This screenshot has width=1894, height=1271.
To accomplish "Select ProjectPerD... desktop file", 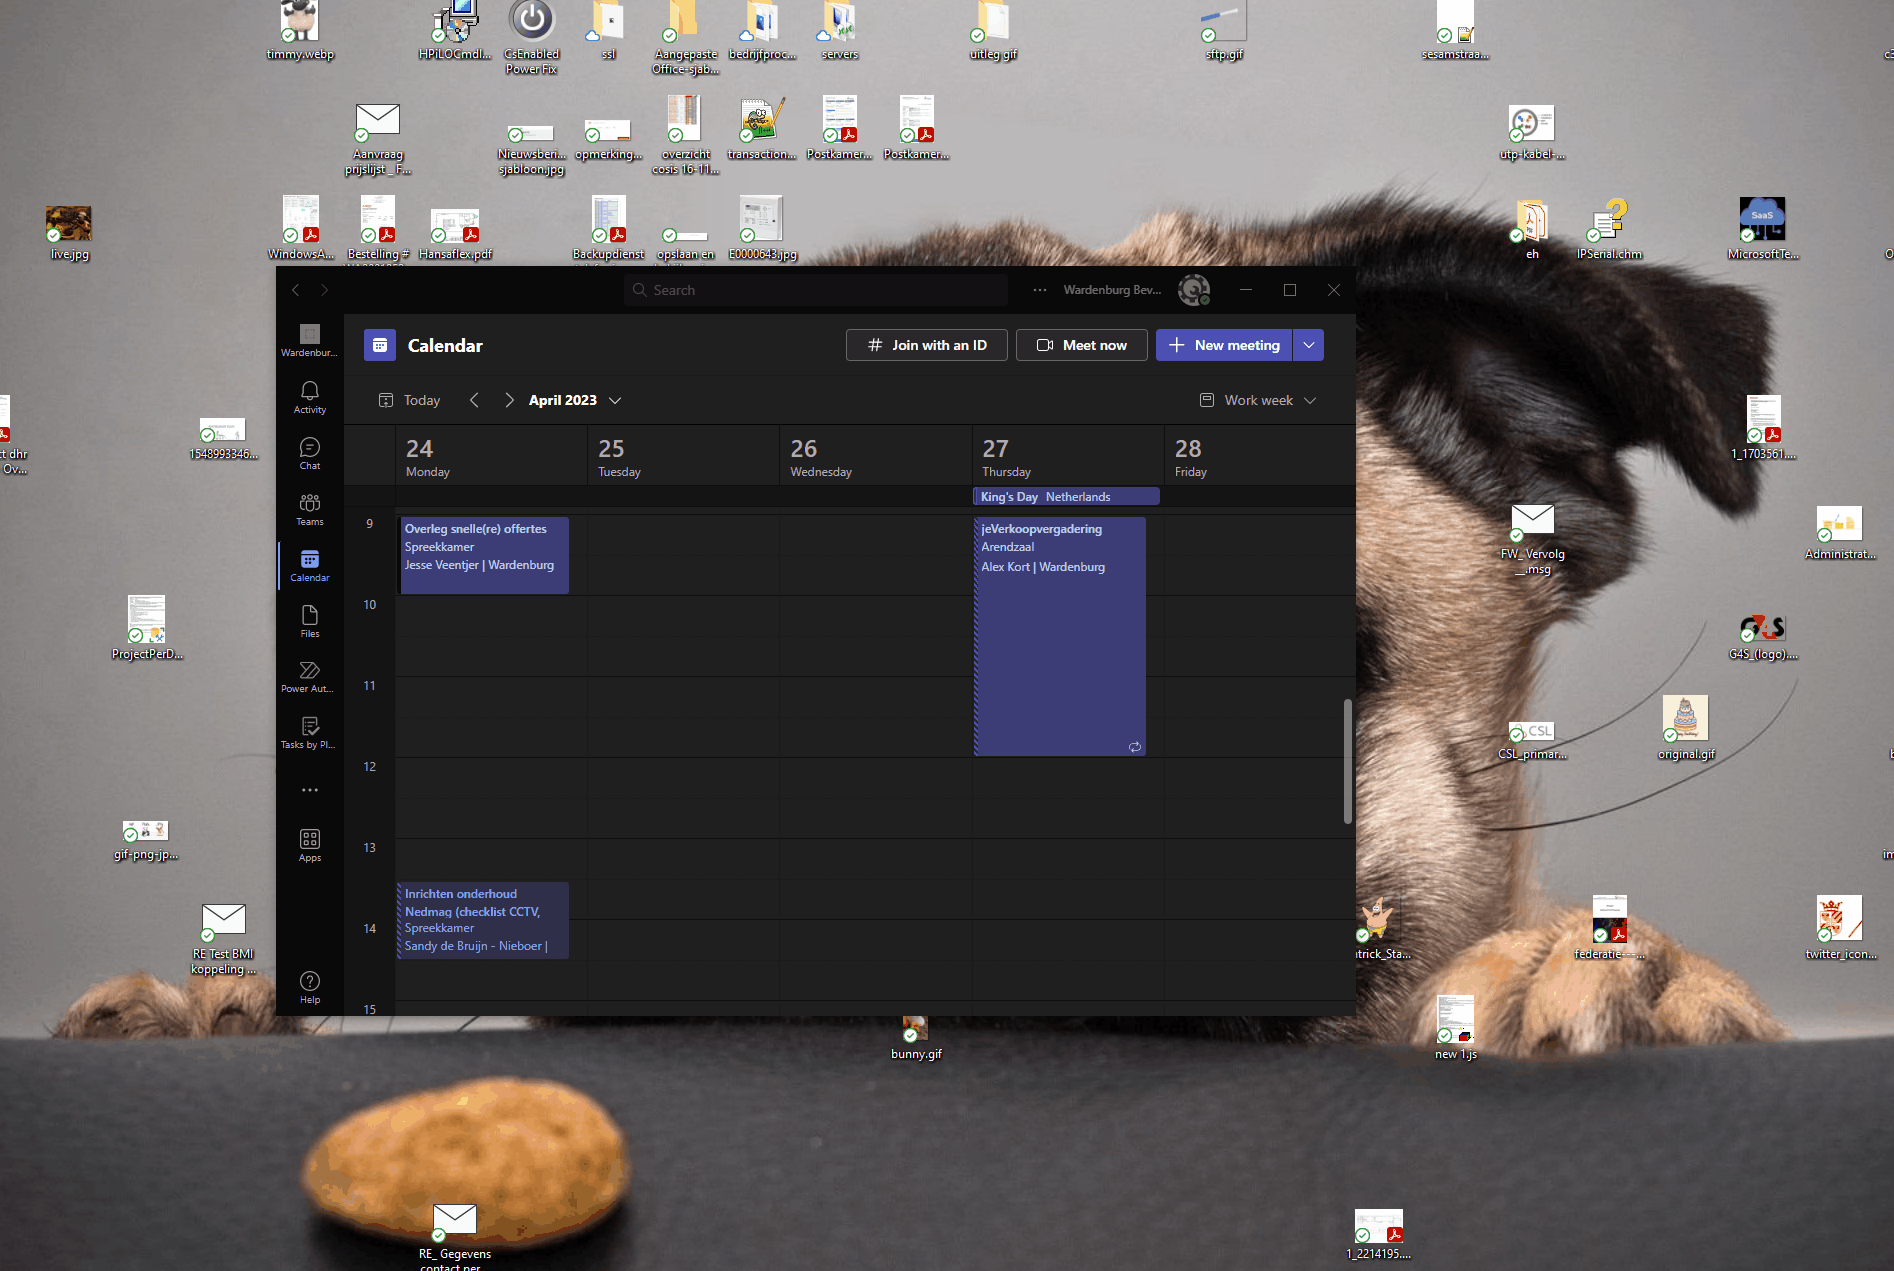I will coord(147,628).
